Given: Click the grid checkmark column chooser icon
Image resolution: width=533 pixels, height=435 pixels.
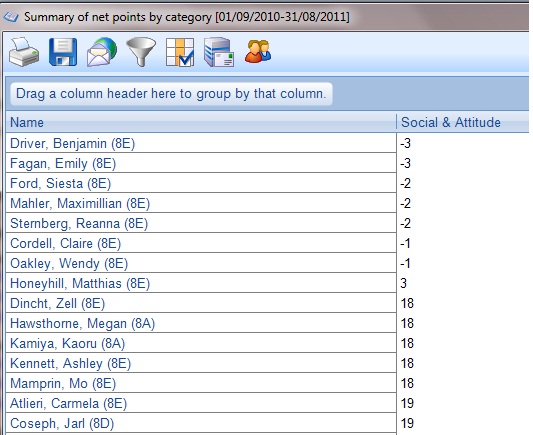Looking at the screenshot, I should click(180, 52).
